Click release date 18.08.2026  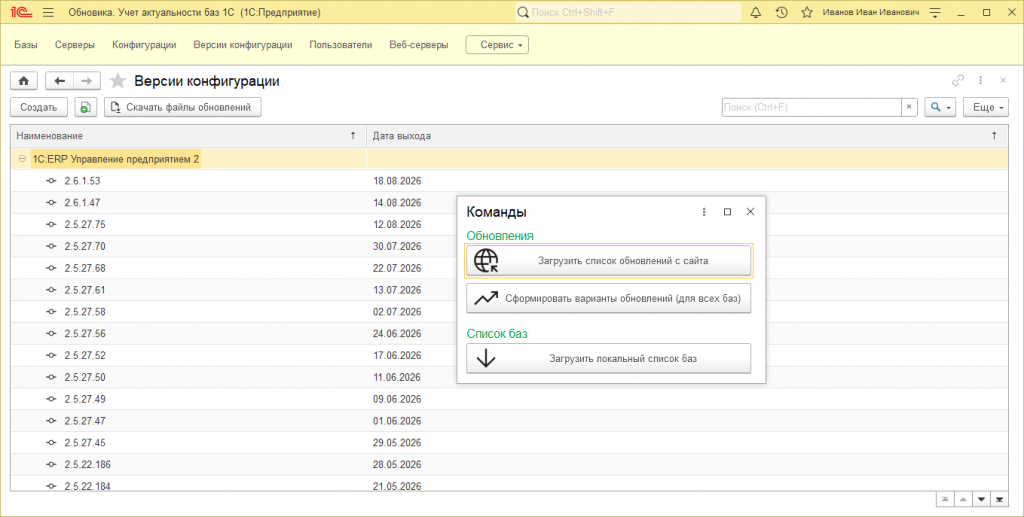(397, 181)
